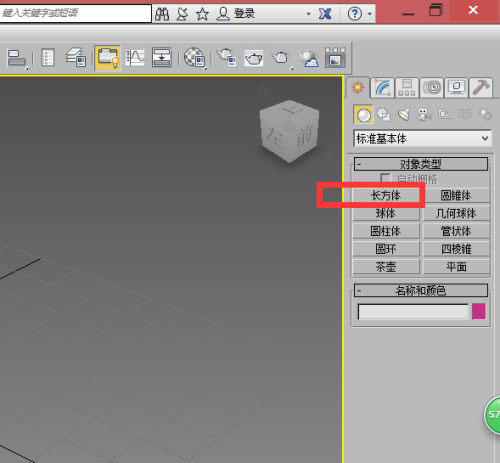
Task: Open the Render Setup teapot icon
Action: pos(227,57)
